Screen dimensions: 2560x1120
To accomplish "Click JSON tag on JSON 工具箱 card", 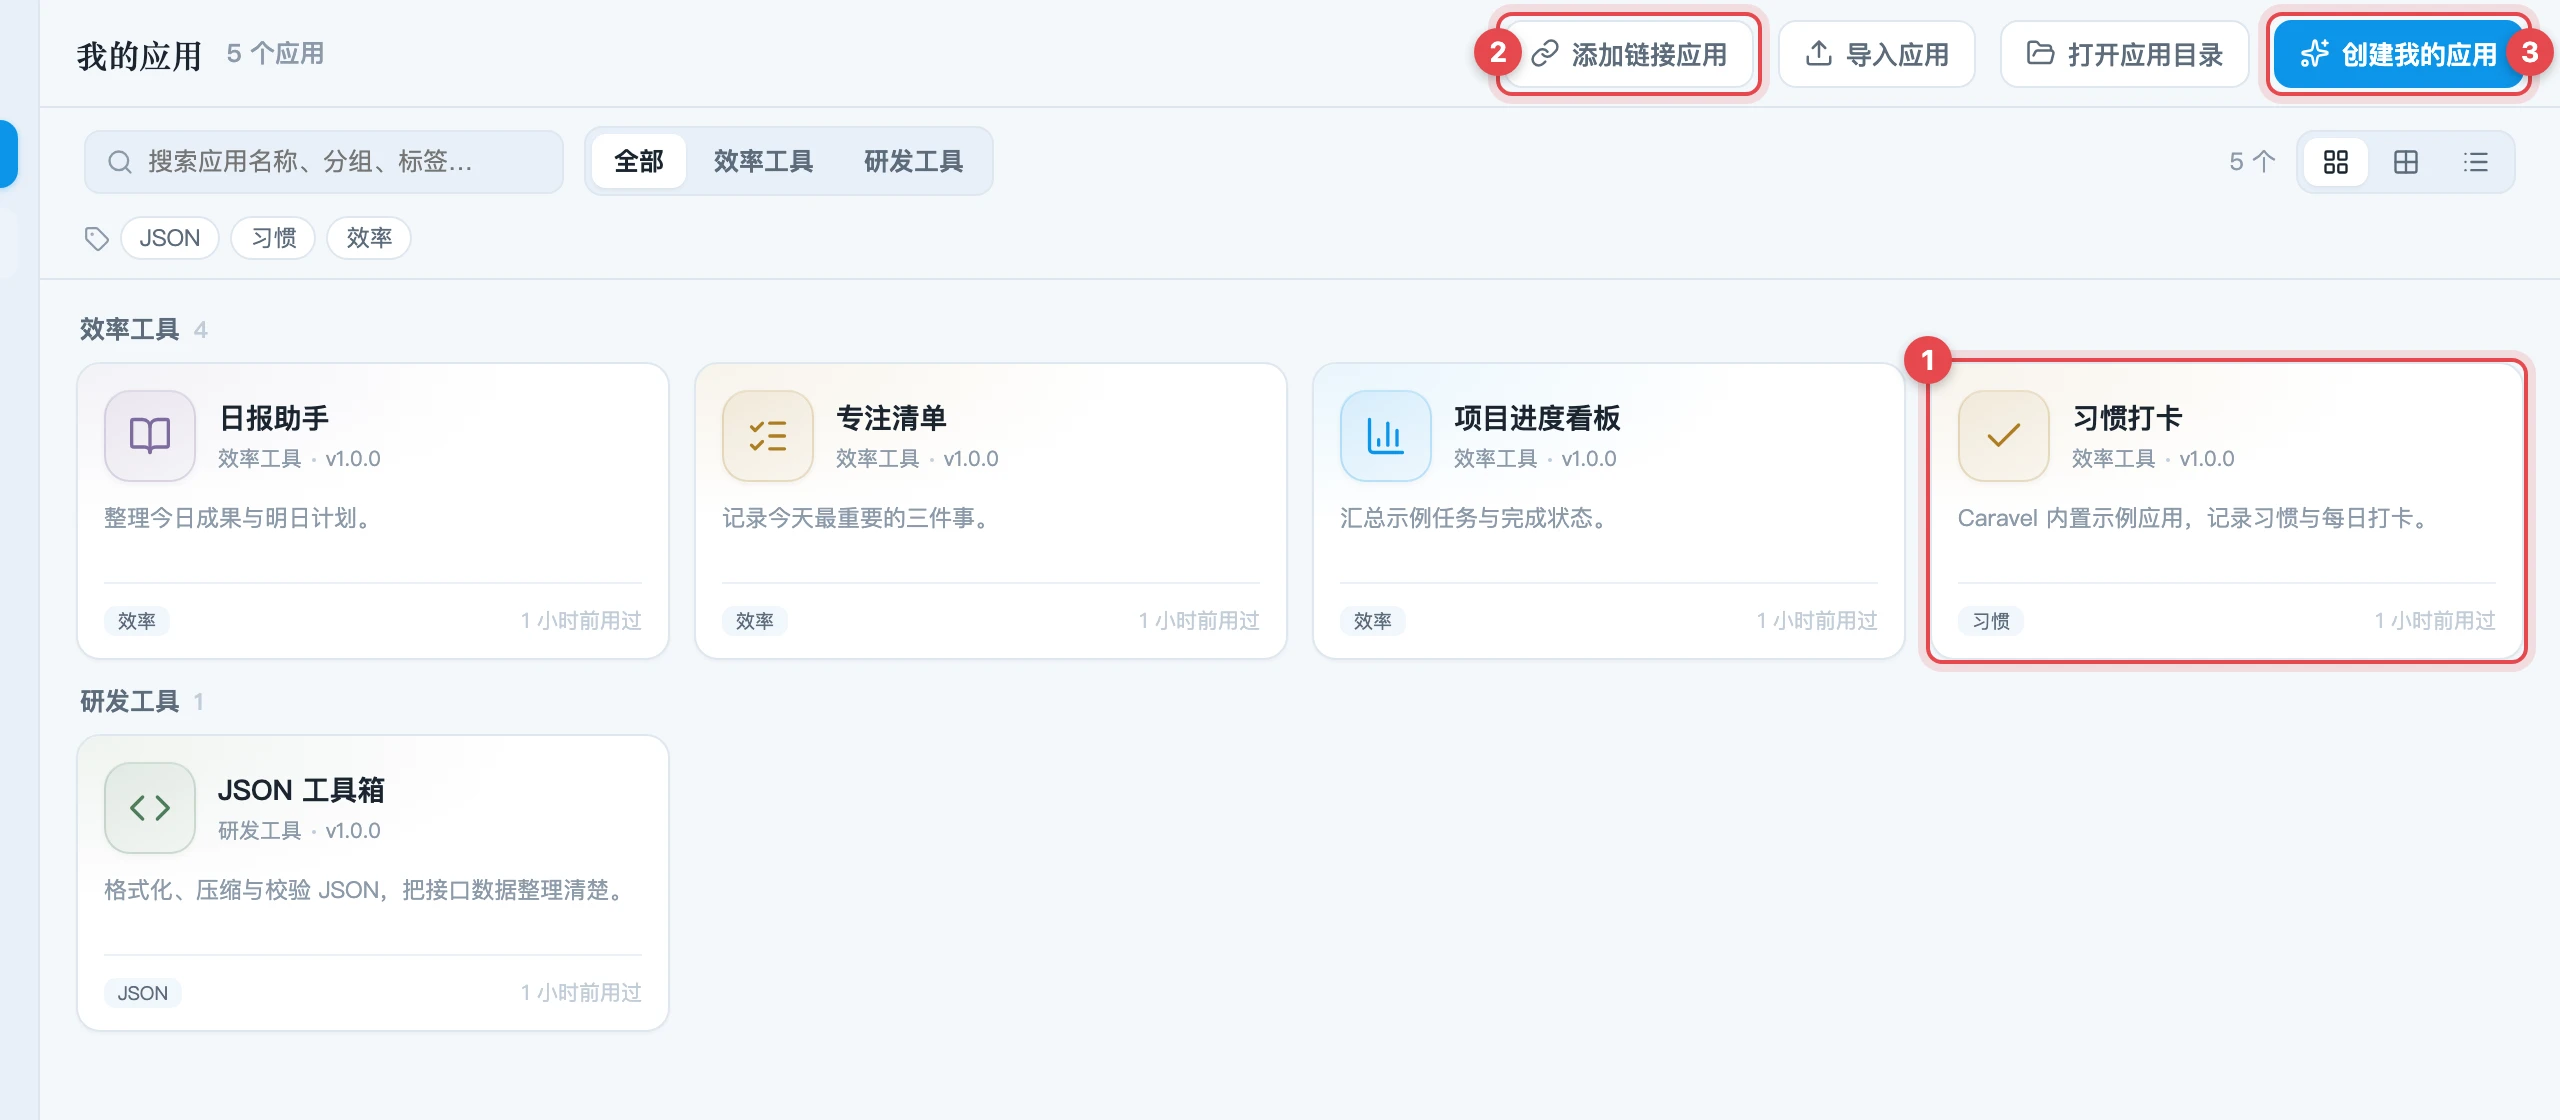I will (143, 993).
